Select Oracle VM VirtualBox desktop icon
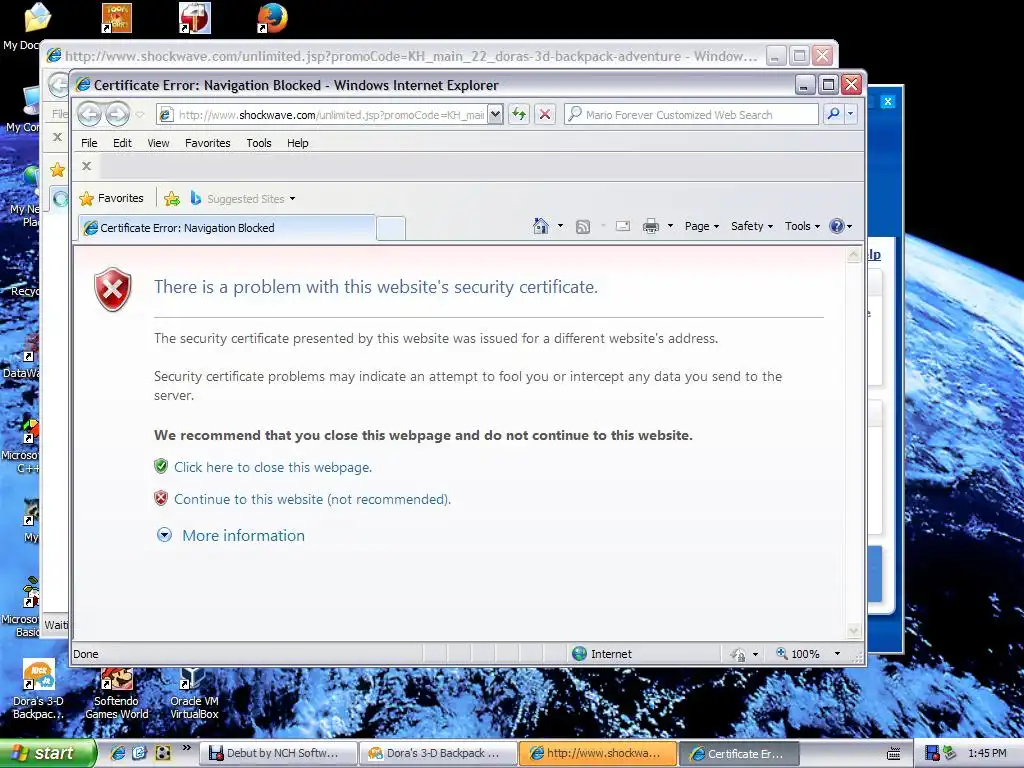Viewport: 1024px width, 768px height. tap(194, 694)
